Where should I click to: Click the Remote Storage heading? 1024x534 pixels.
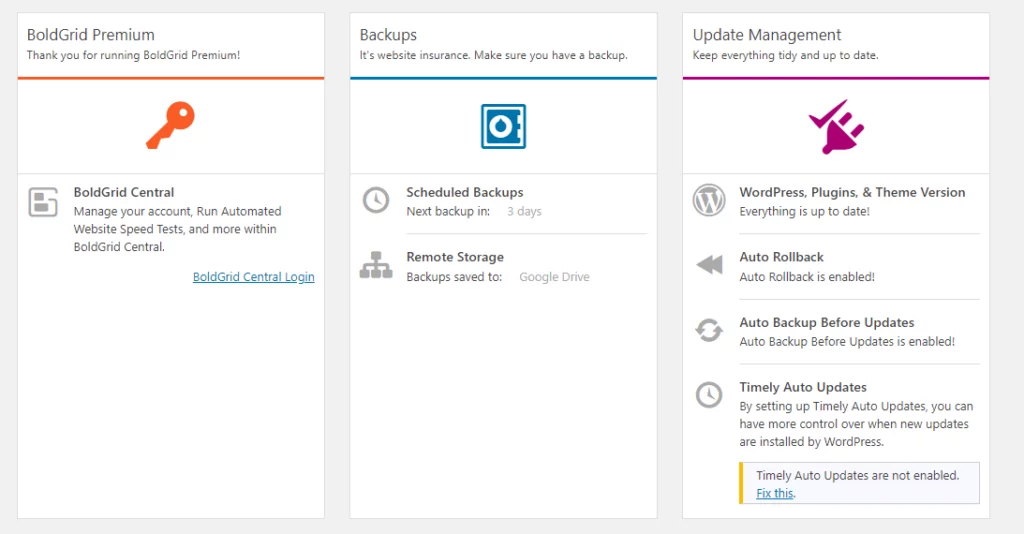point(455,257)
